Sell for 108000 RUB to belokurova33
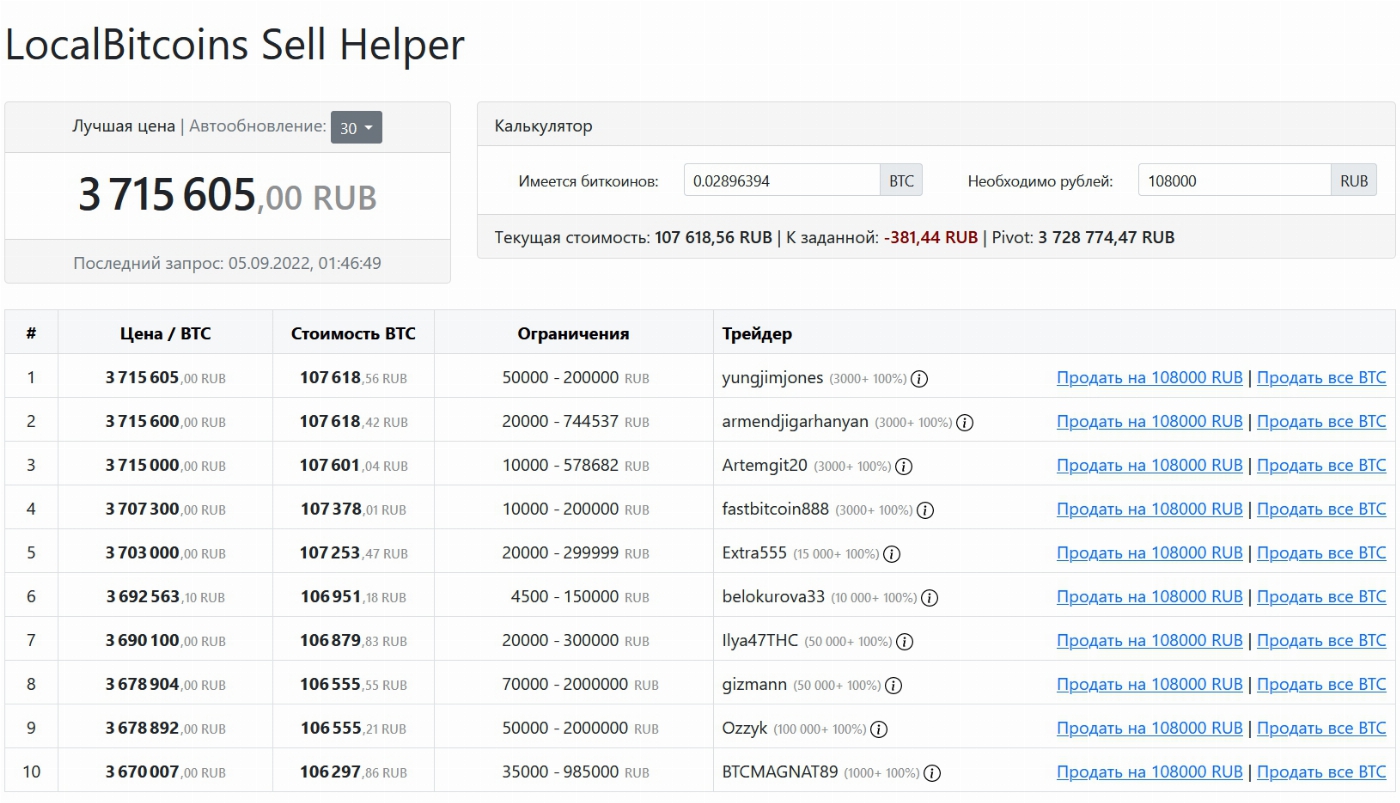 pos(1150,597)
